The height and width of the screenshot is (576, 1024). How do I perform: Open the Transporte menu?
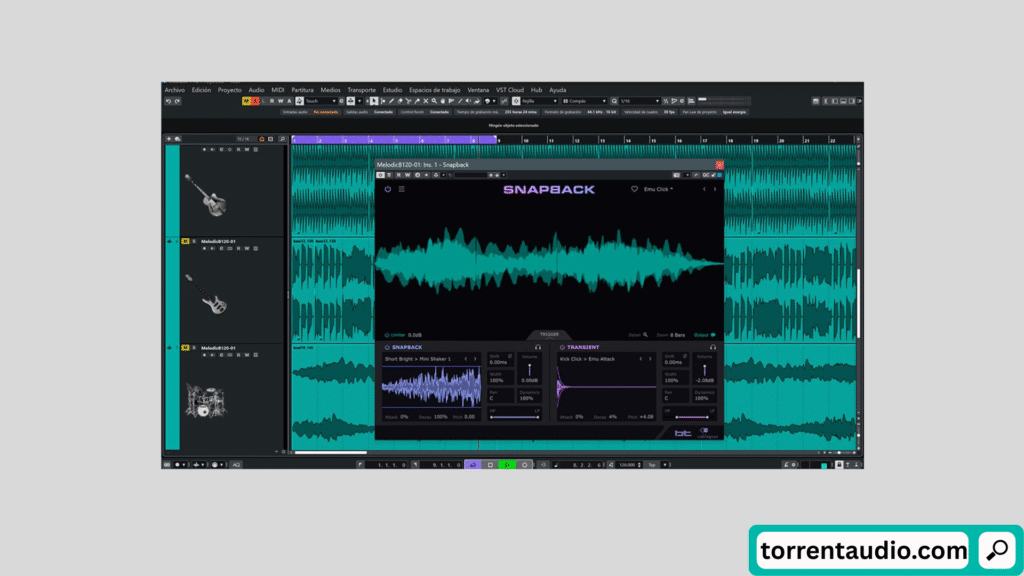(361, 90)
